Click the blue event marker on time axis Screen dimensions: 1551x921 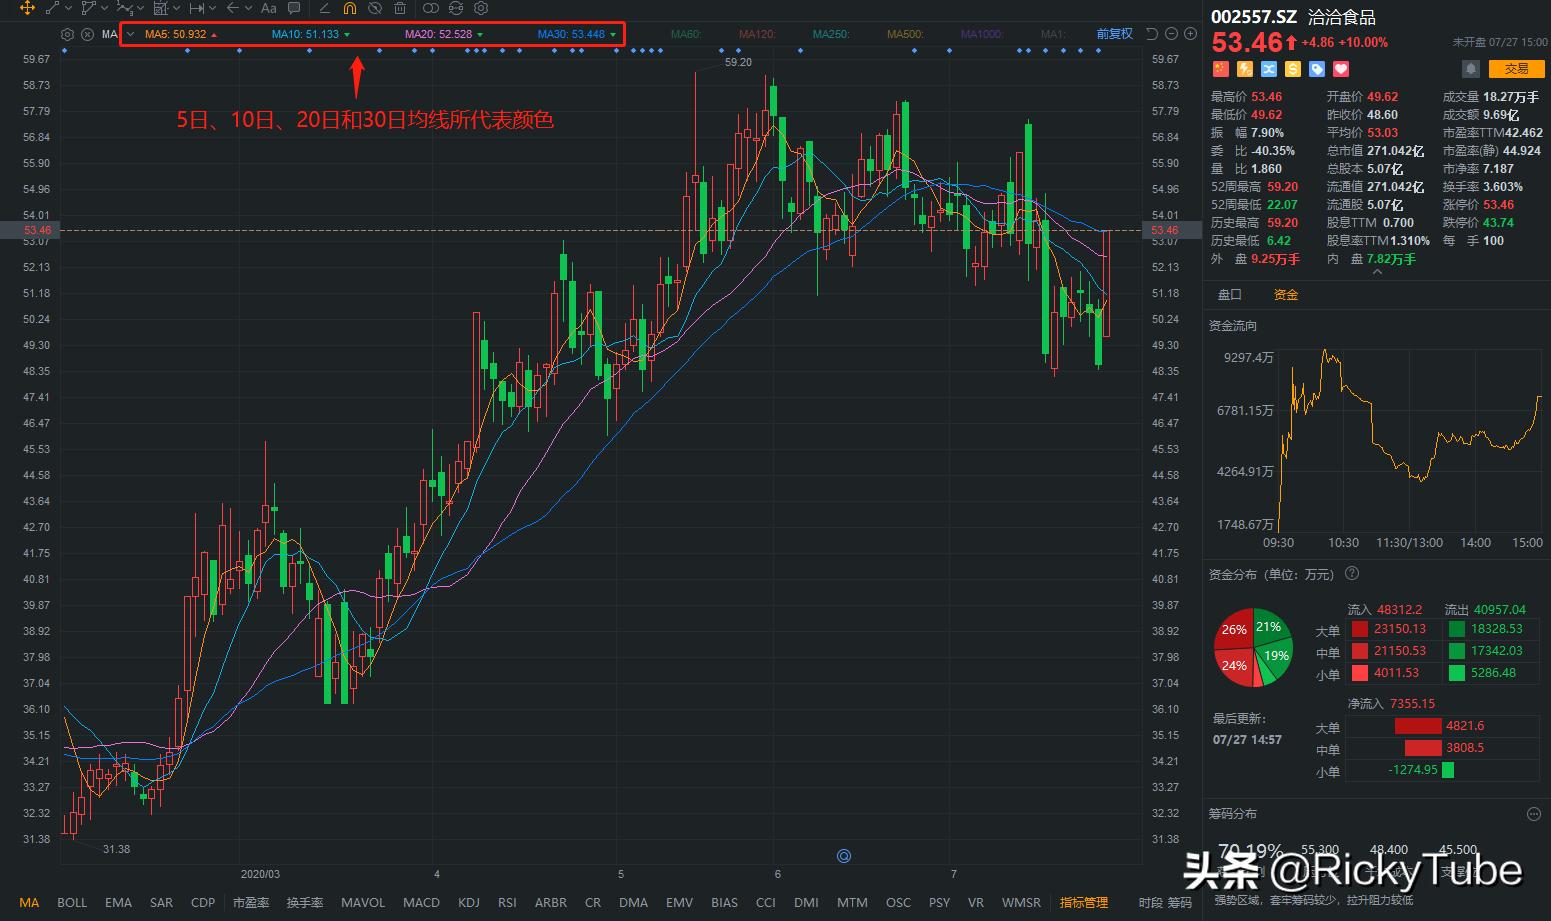[x=844, y=856]
